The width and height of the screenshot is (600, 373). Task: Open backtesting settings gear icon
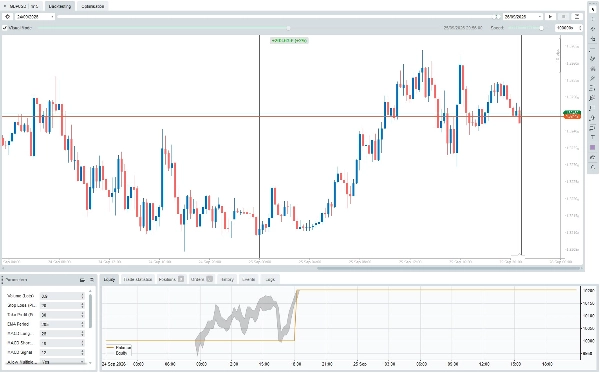7,16
